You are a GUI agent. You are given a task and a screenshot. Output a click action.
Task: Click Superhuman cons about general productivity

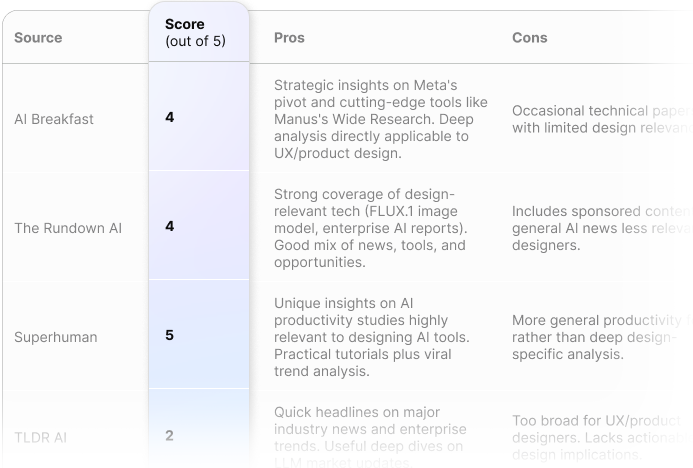pos(602,337)
